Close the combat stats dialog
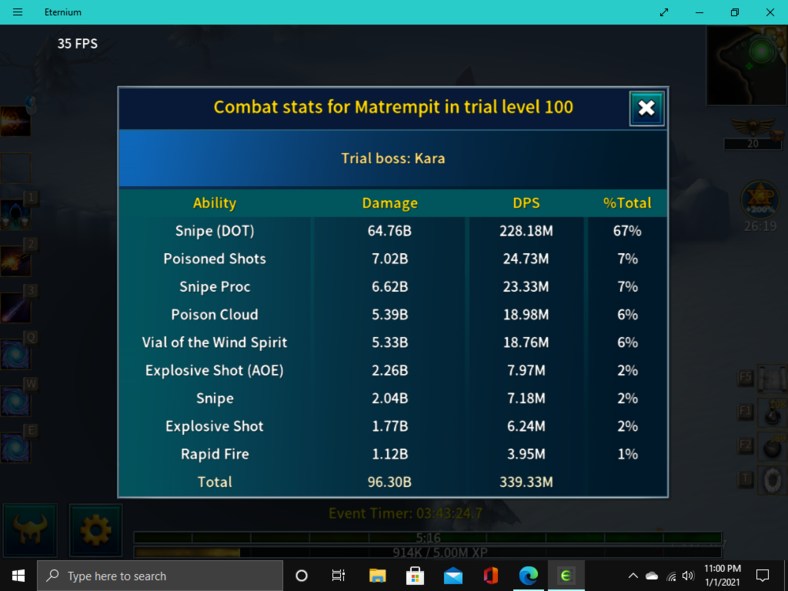 pos(646,108)
